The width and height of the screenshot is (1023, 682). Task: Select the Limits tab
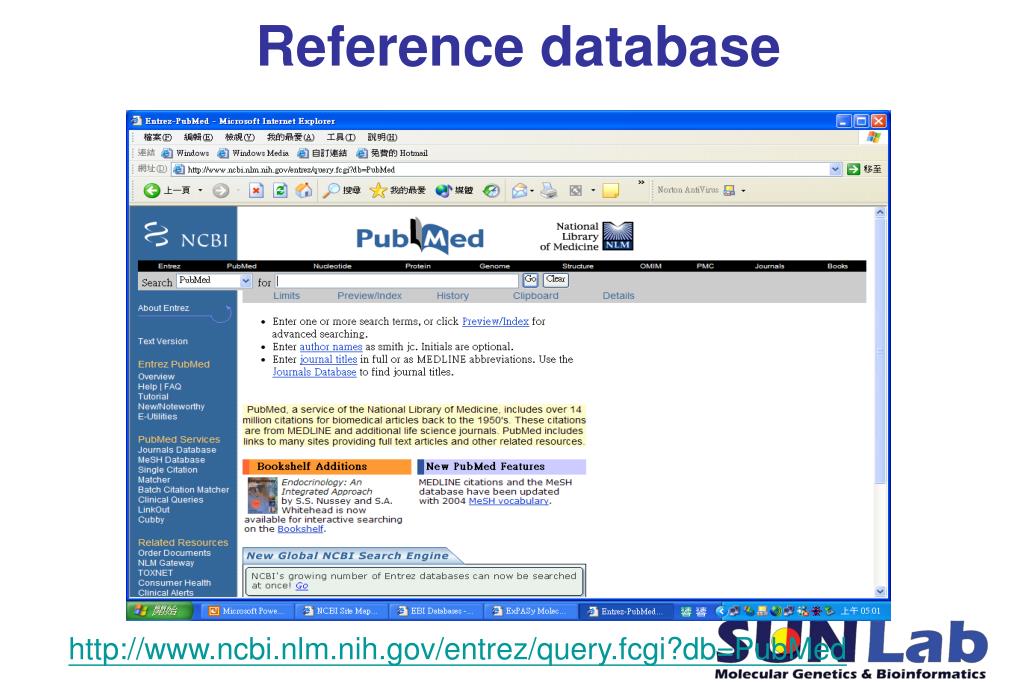click(286, 296)
